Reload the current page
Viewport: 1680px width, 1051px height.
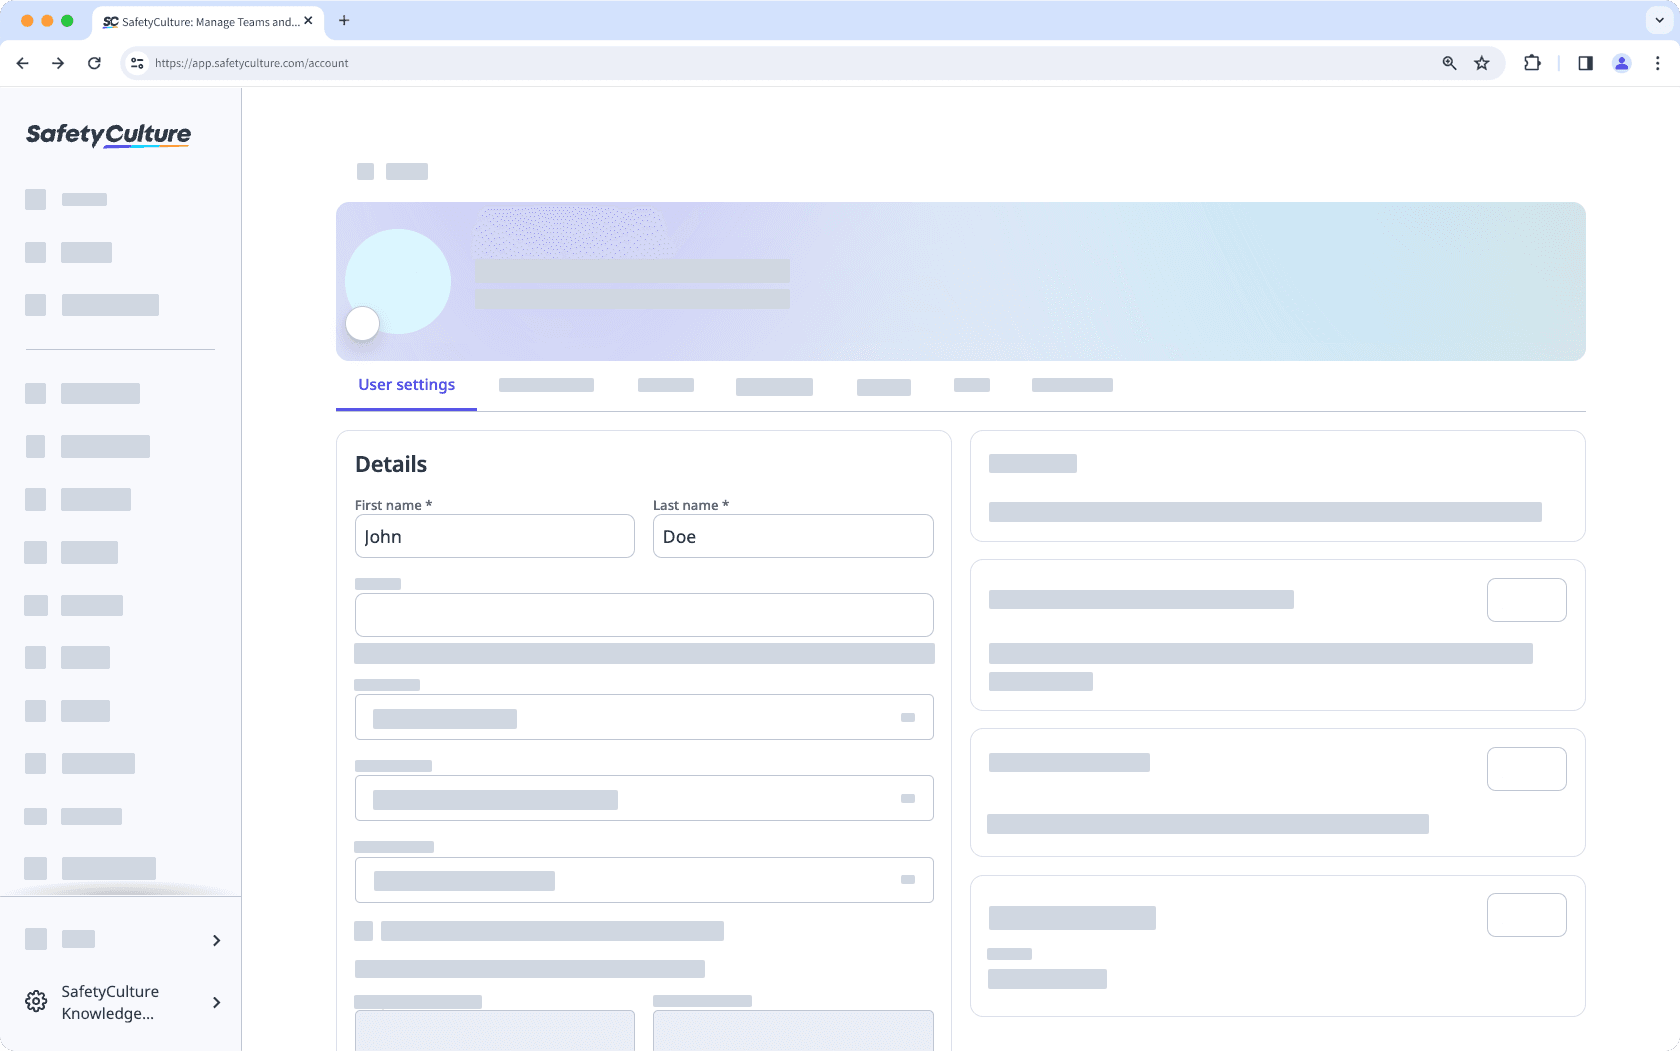(x=94, y=63)
